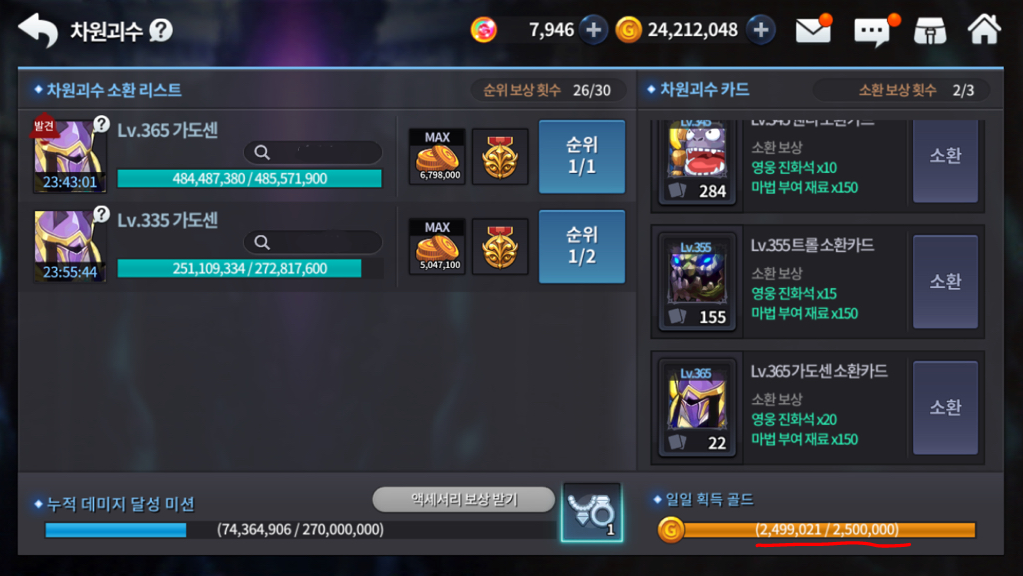Open the 순위 1/2 ranking button

581,247
